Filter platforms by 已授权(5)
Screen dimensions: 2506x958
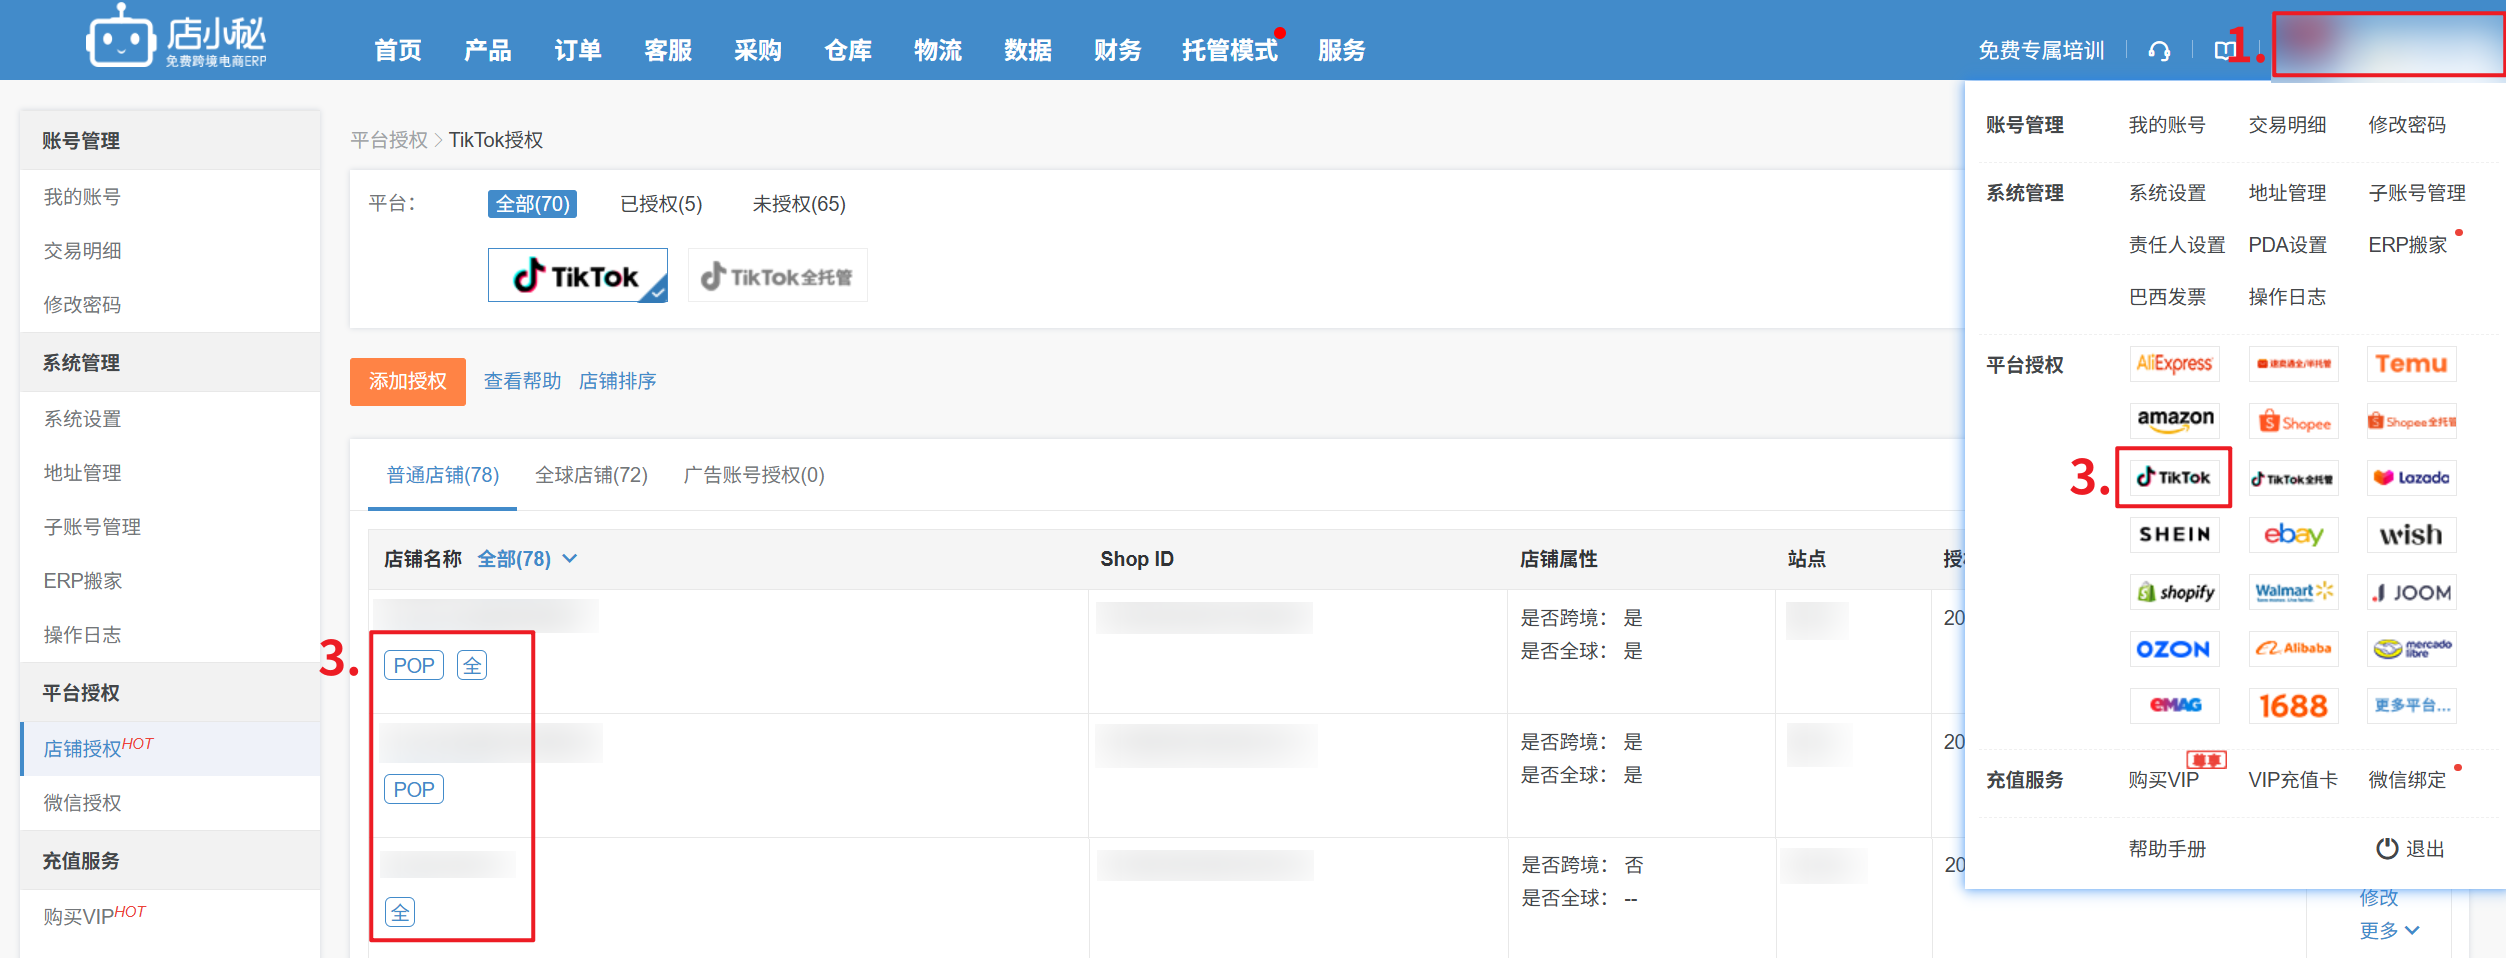[x=660, y=204]
